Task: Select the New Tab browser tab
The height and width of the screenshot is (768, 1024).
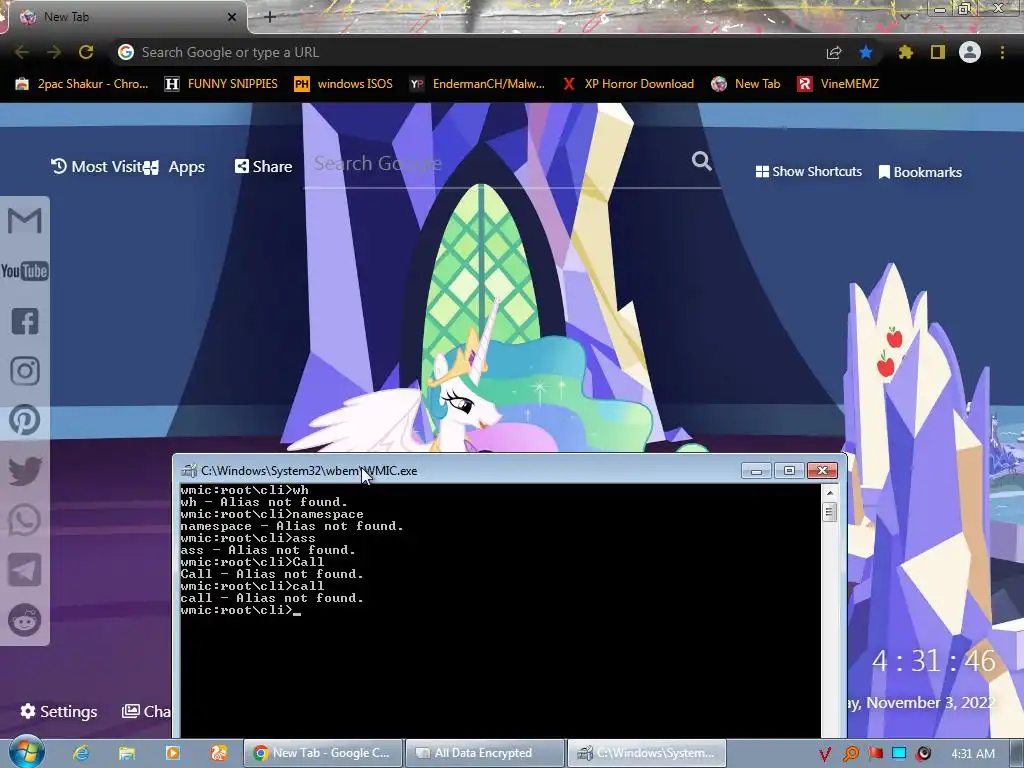Action: pos(127,17)
